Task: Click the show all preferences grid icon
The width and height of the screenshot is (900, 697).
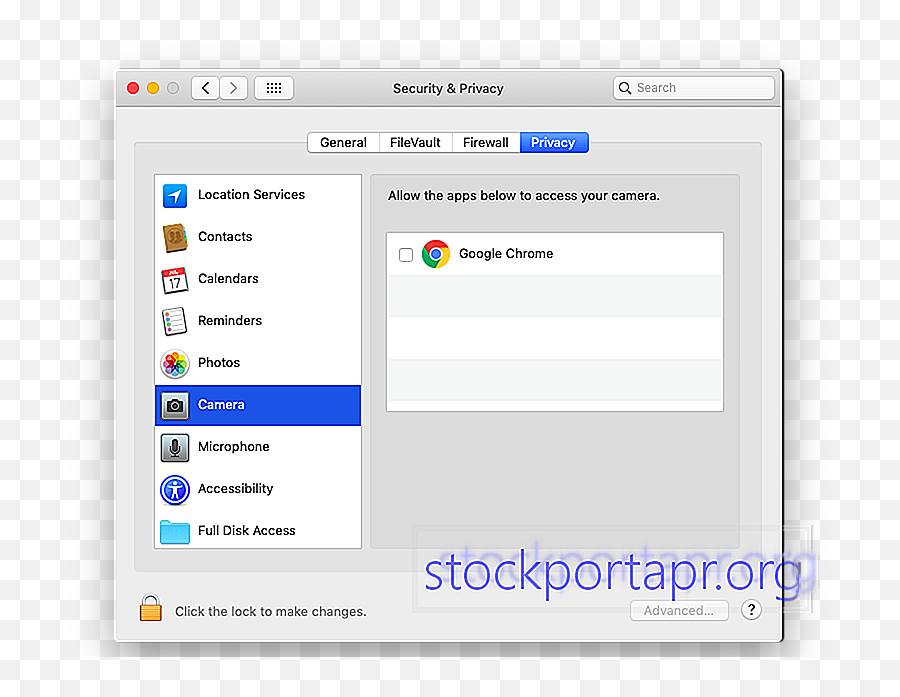Action: pyautogui.click(x=273, y=88)
